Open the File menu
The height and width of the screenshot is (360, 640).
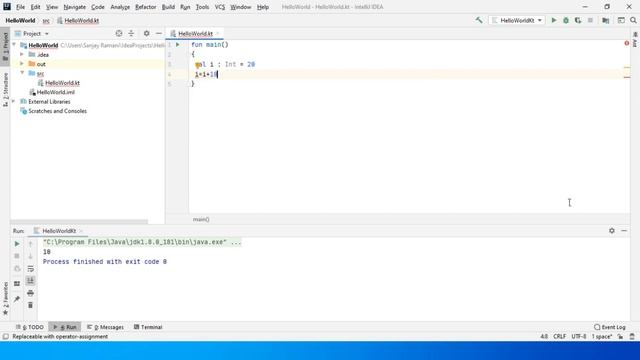click(x=20, y=7)
